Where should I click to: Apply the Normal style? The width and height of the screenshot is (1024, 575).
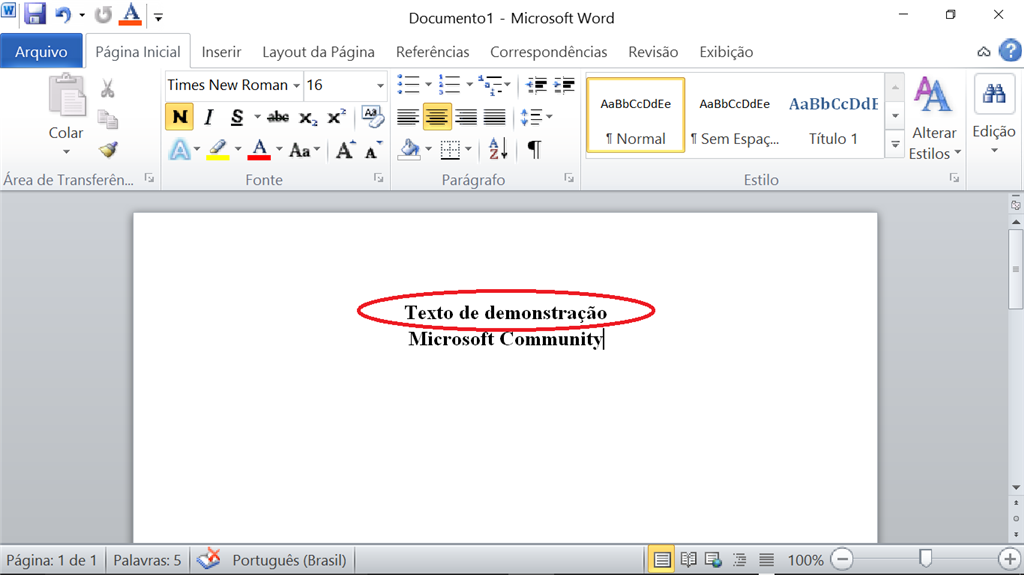(x=635, y=115)
